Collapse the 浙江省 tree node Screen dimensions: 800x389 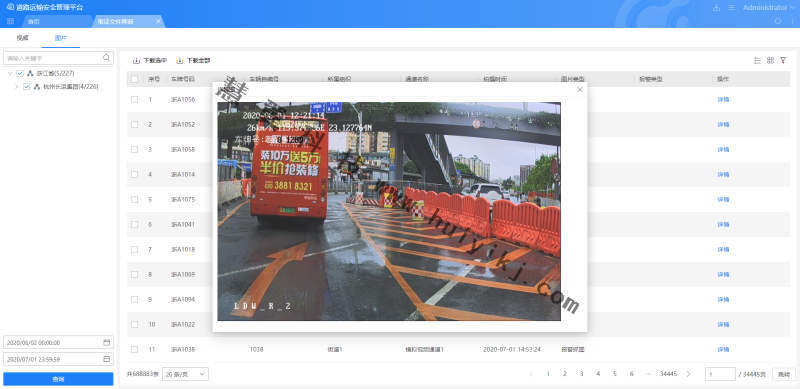point(10,73)
